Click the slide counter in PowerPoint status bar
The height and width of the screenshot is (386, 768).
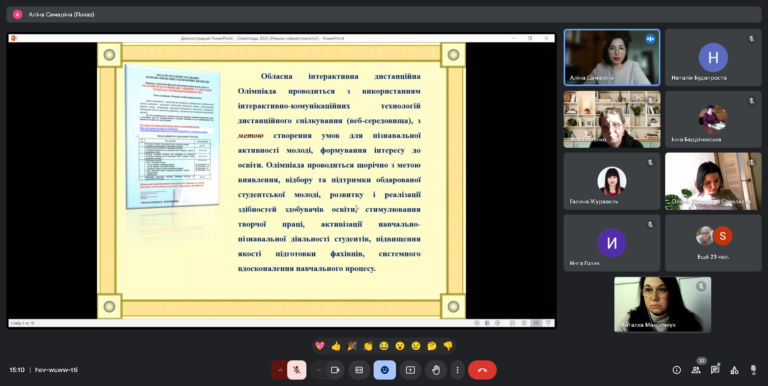pos(23,323)
